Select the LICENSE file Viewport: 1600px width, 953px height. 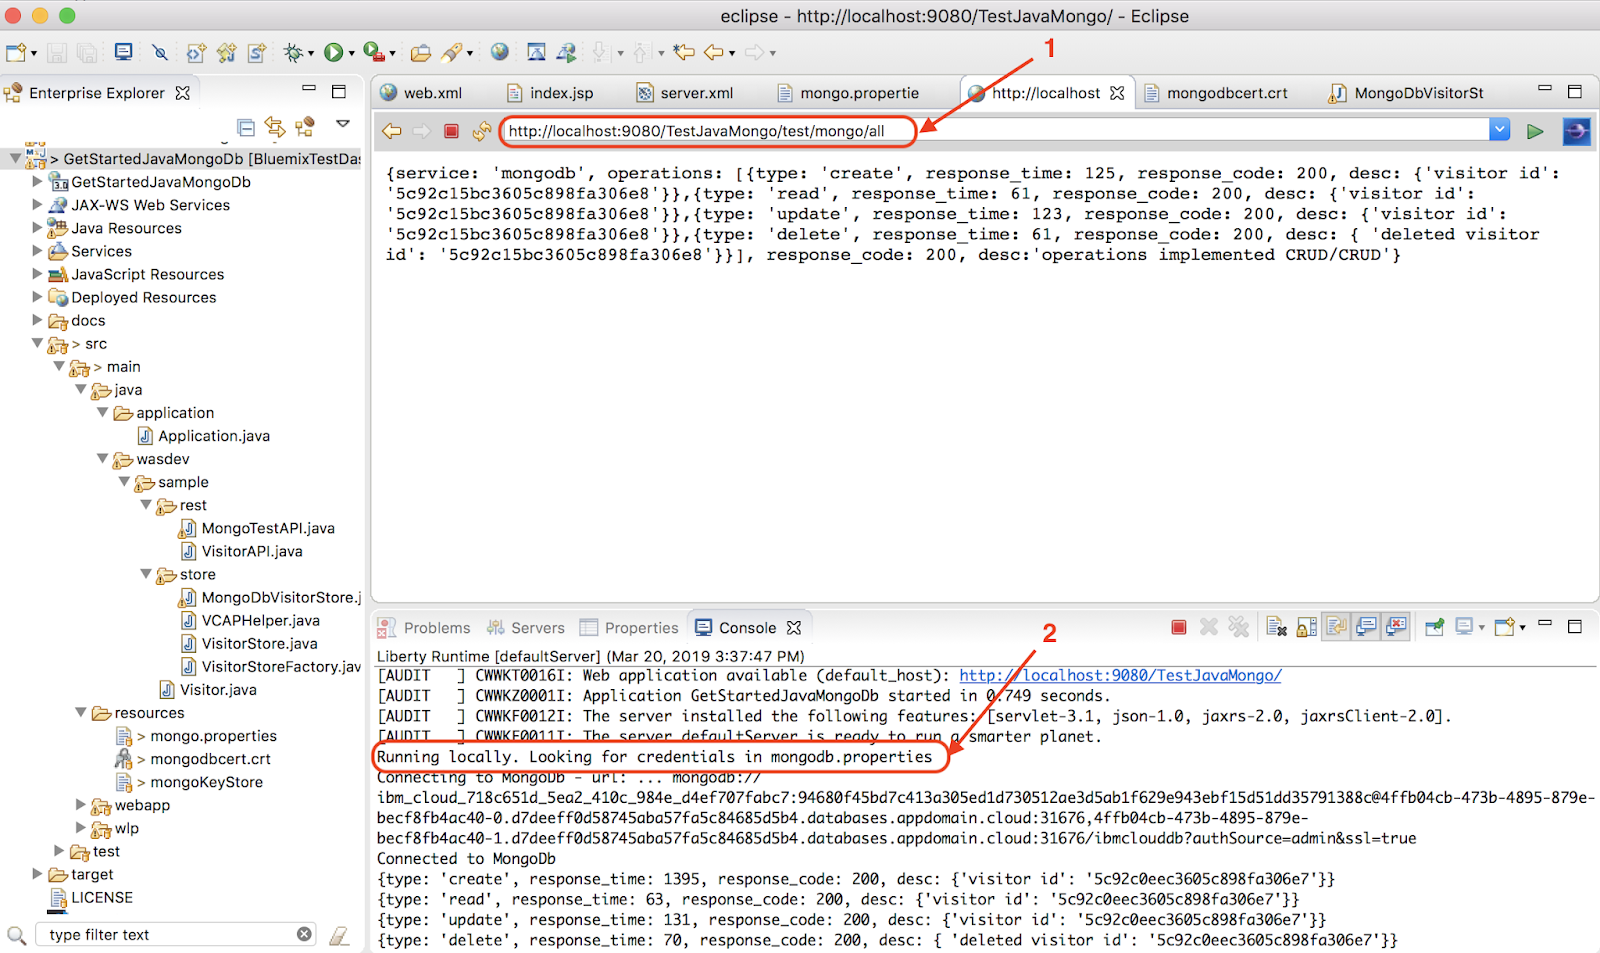pyautogui.click(x=101, y=898)
